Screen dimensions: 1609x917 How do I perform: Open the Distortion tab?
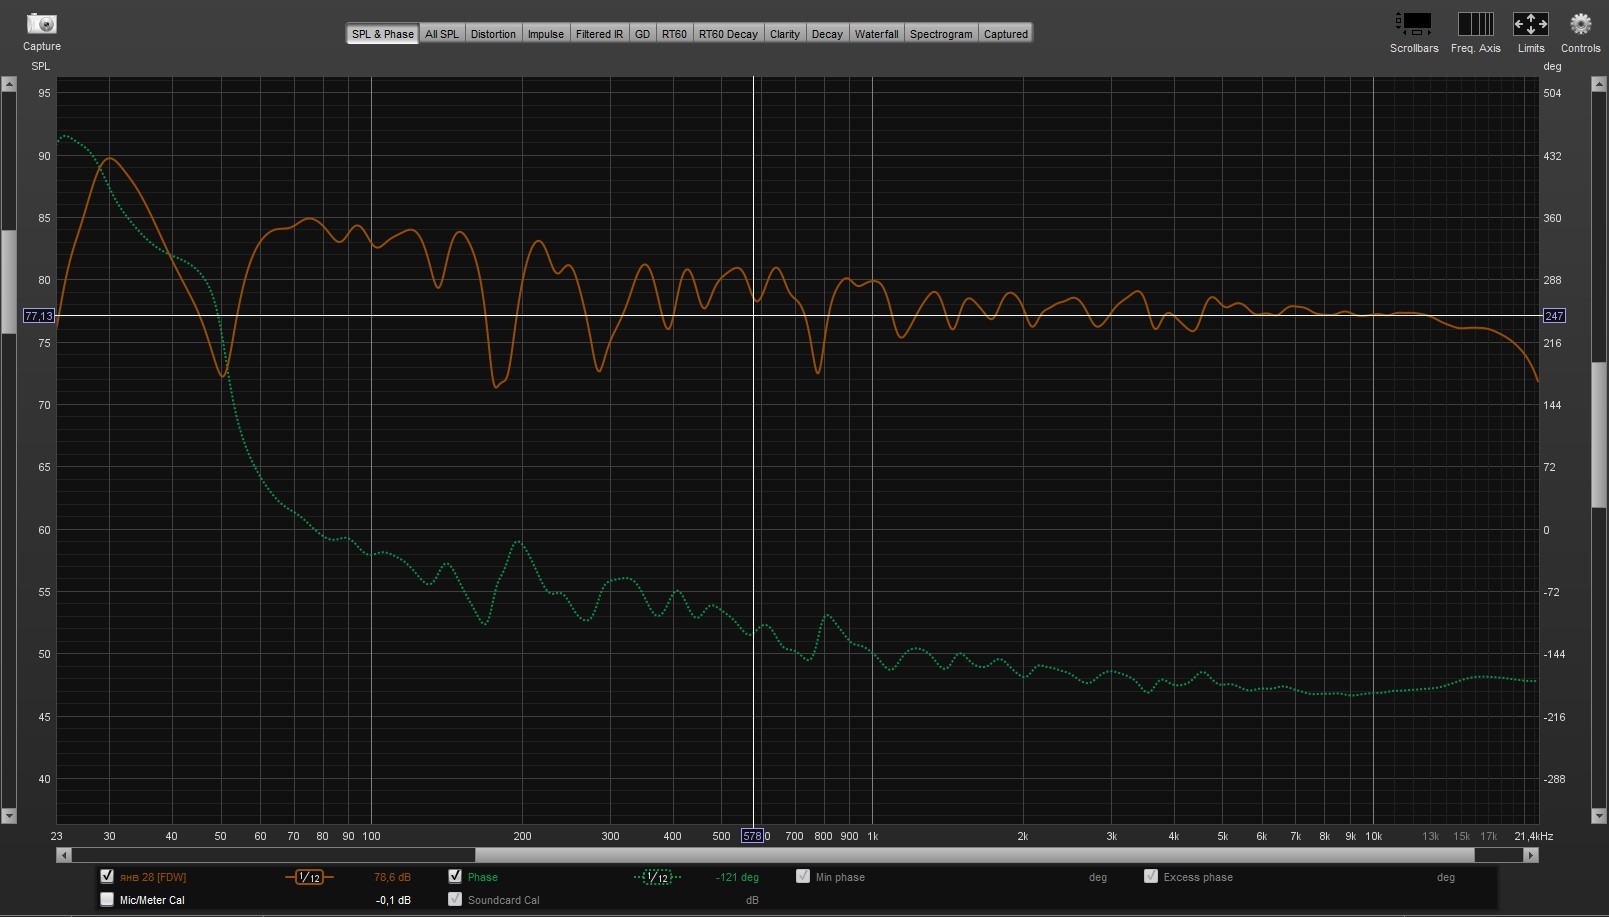pyautogui.click(x=493, y=34)
